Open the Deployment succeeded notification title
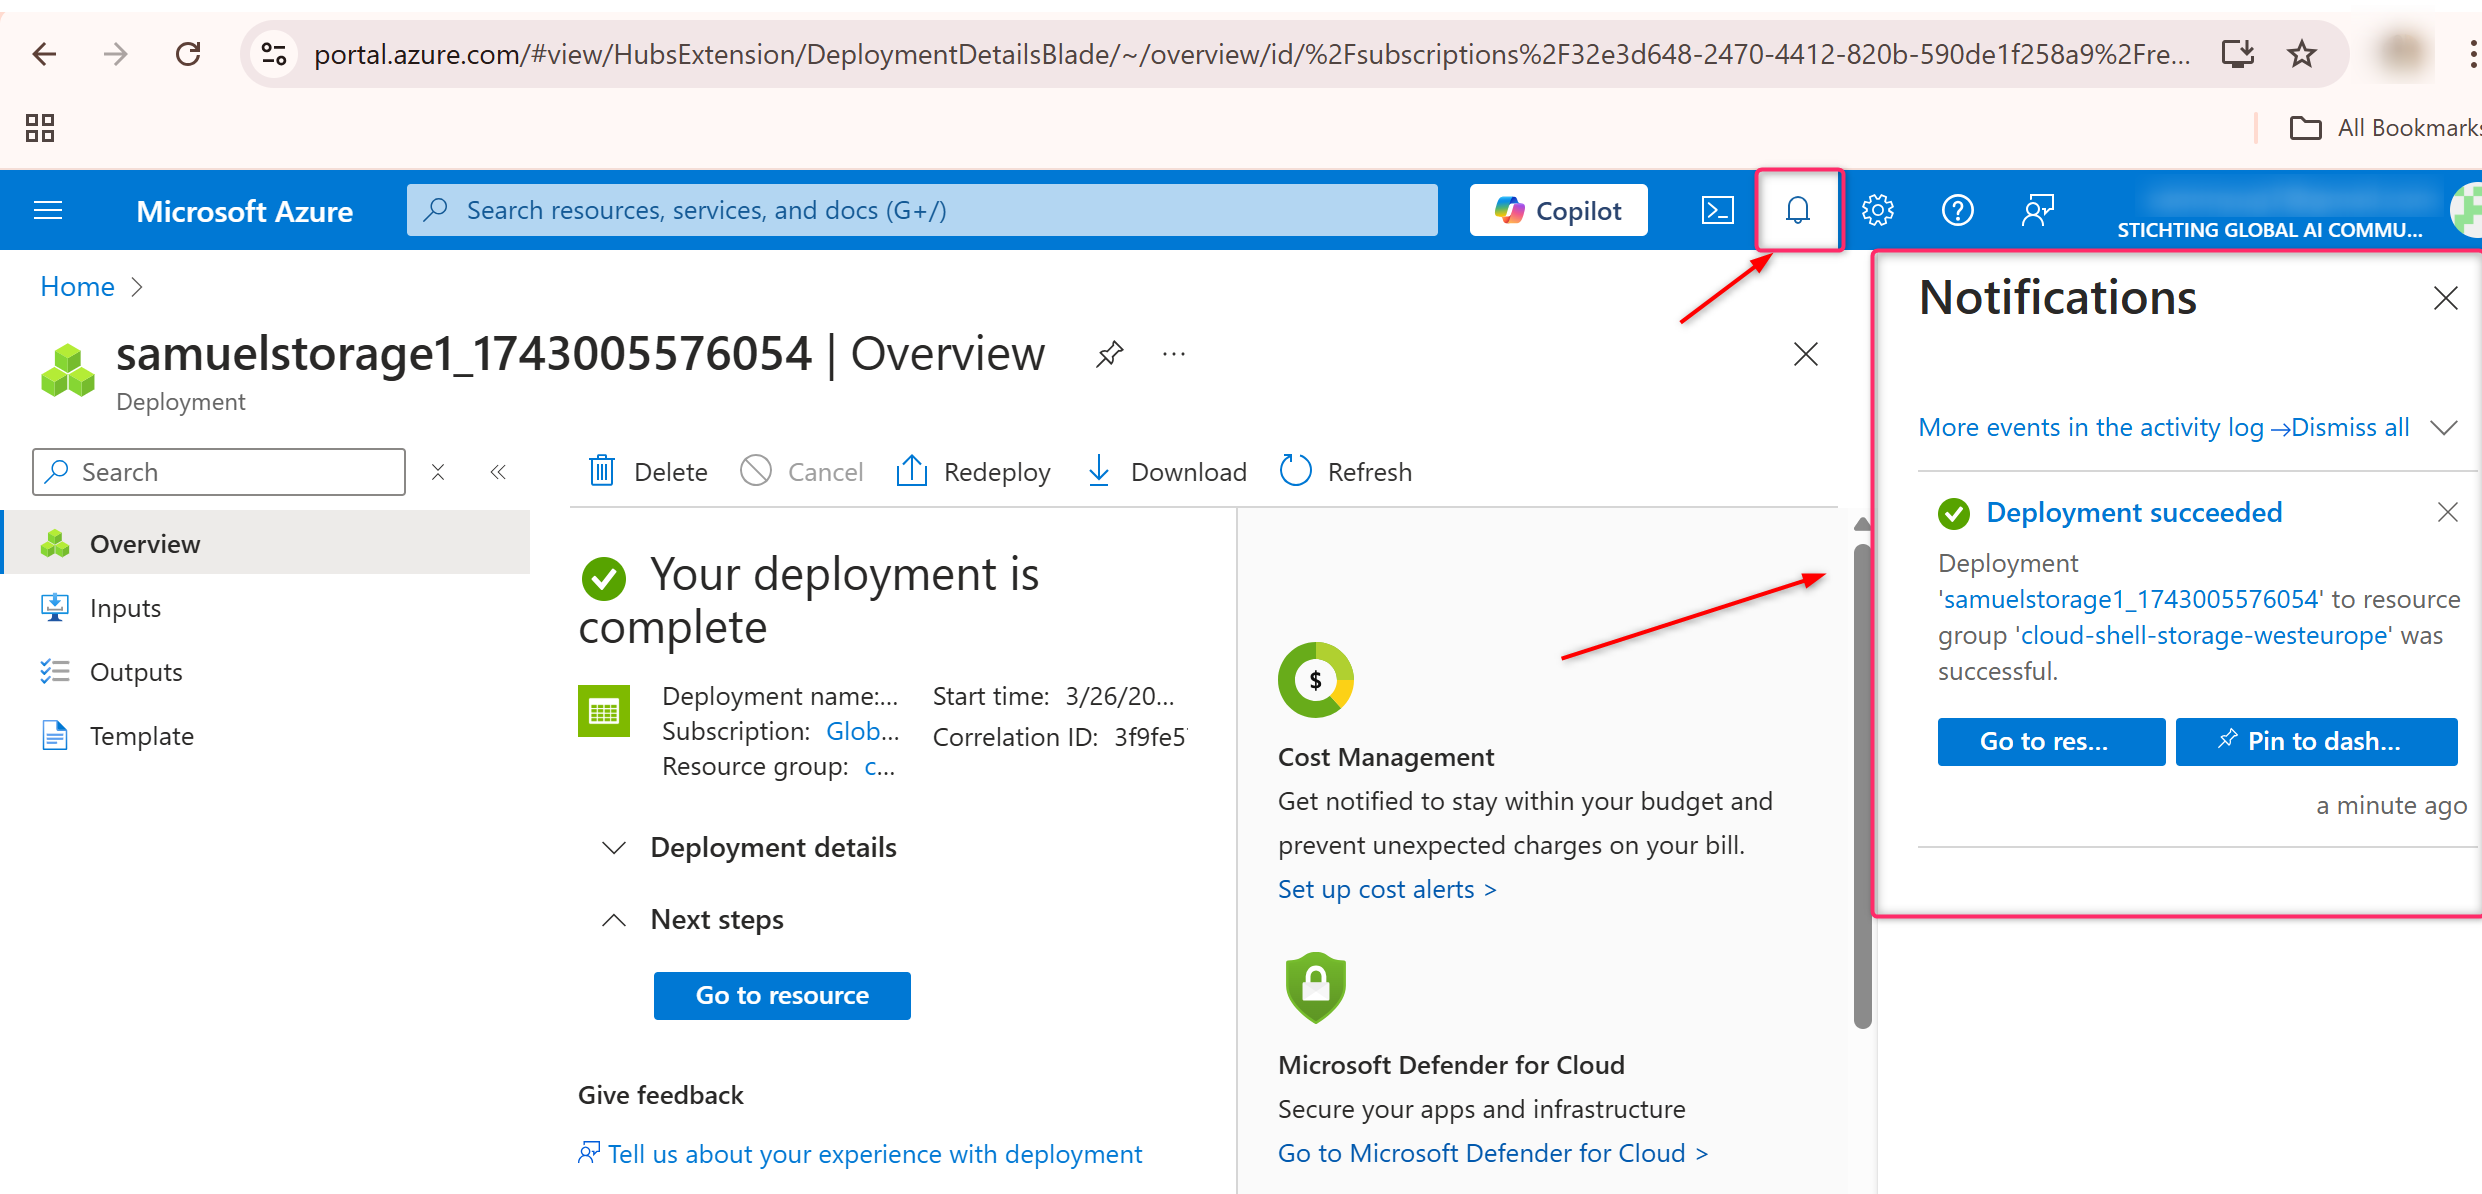Image resolution: width=2482 pixels, height=1194 pixels. click(2134, 512)
